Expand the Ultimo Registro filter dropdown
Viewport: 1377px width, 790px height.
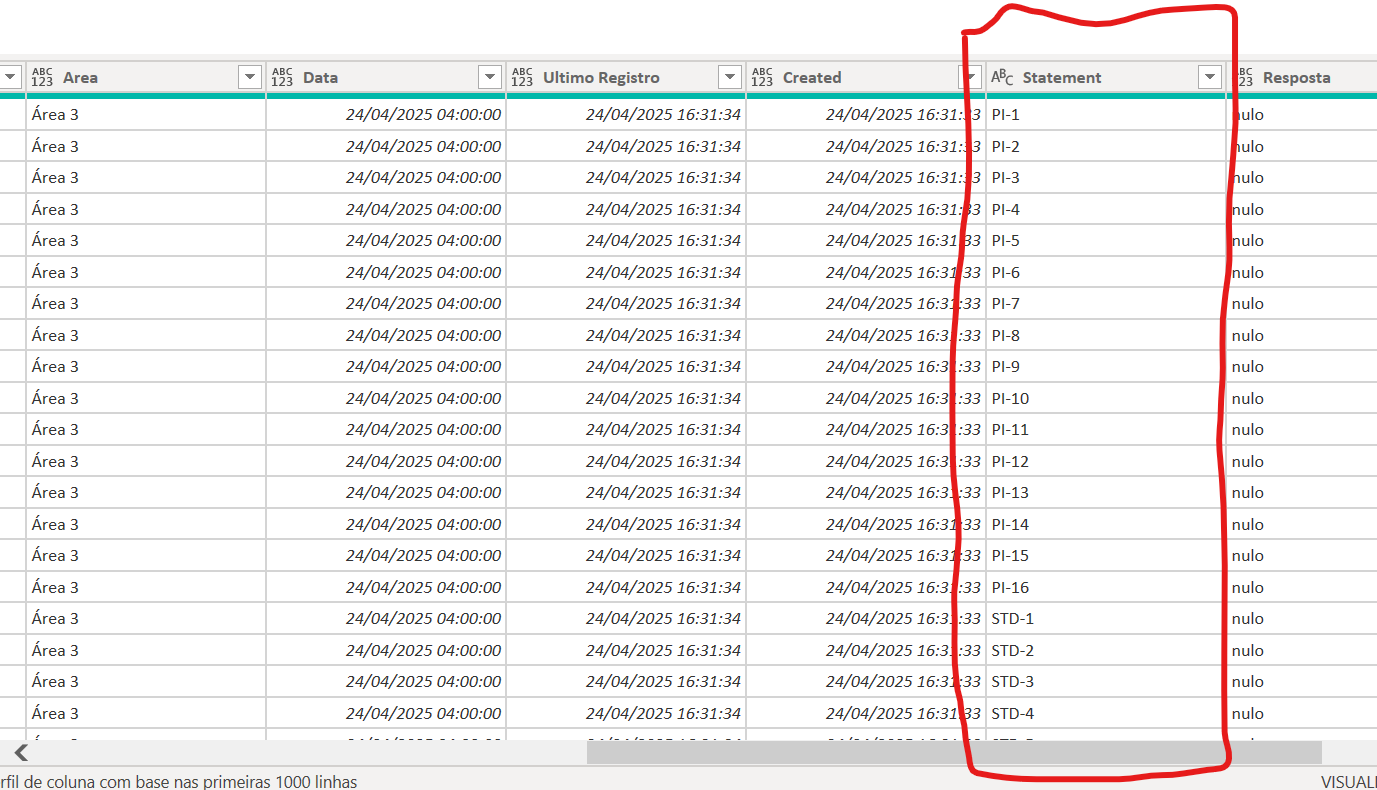coord(730,77)
